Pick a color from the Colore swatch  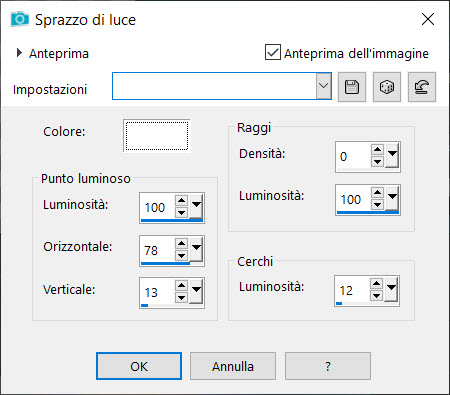pos(157,136)
